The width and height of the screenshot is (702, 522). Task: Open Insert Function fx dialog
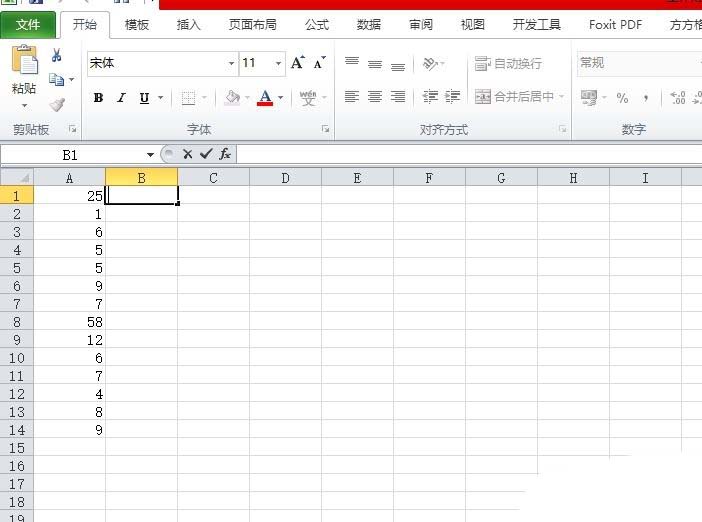point(225,154)
